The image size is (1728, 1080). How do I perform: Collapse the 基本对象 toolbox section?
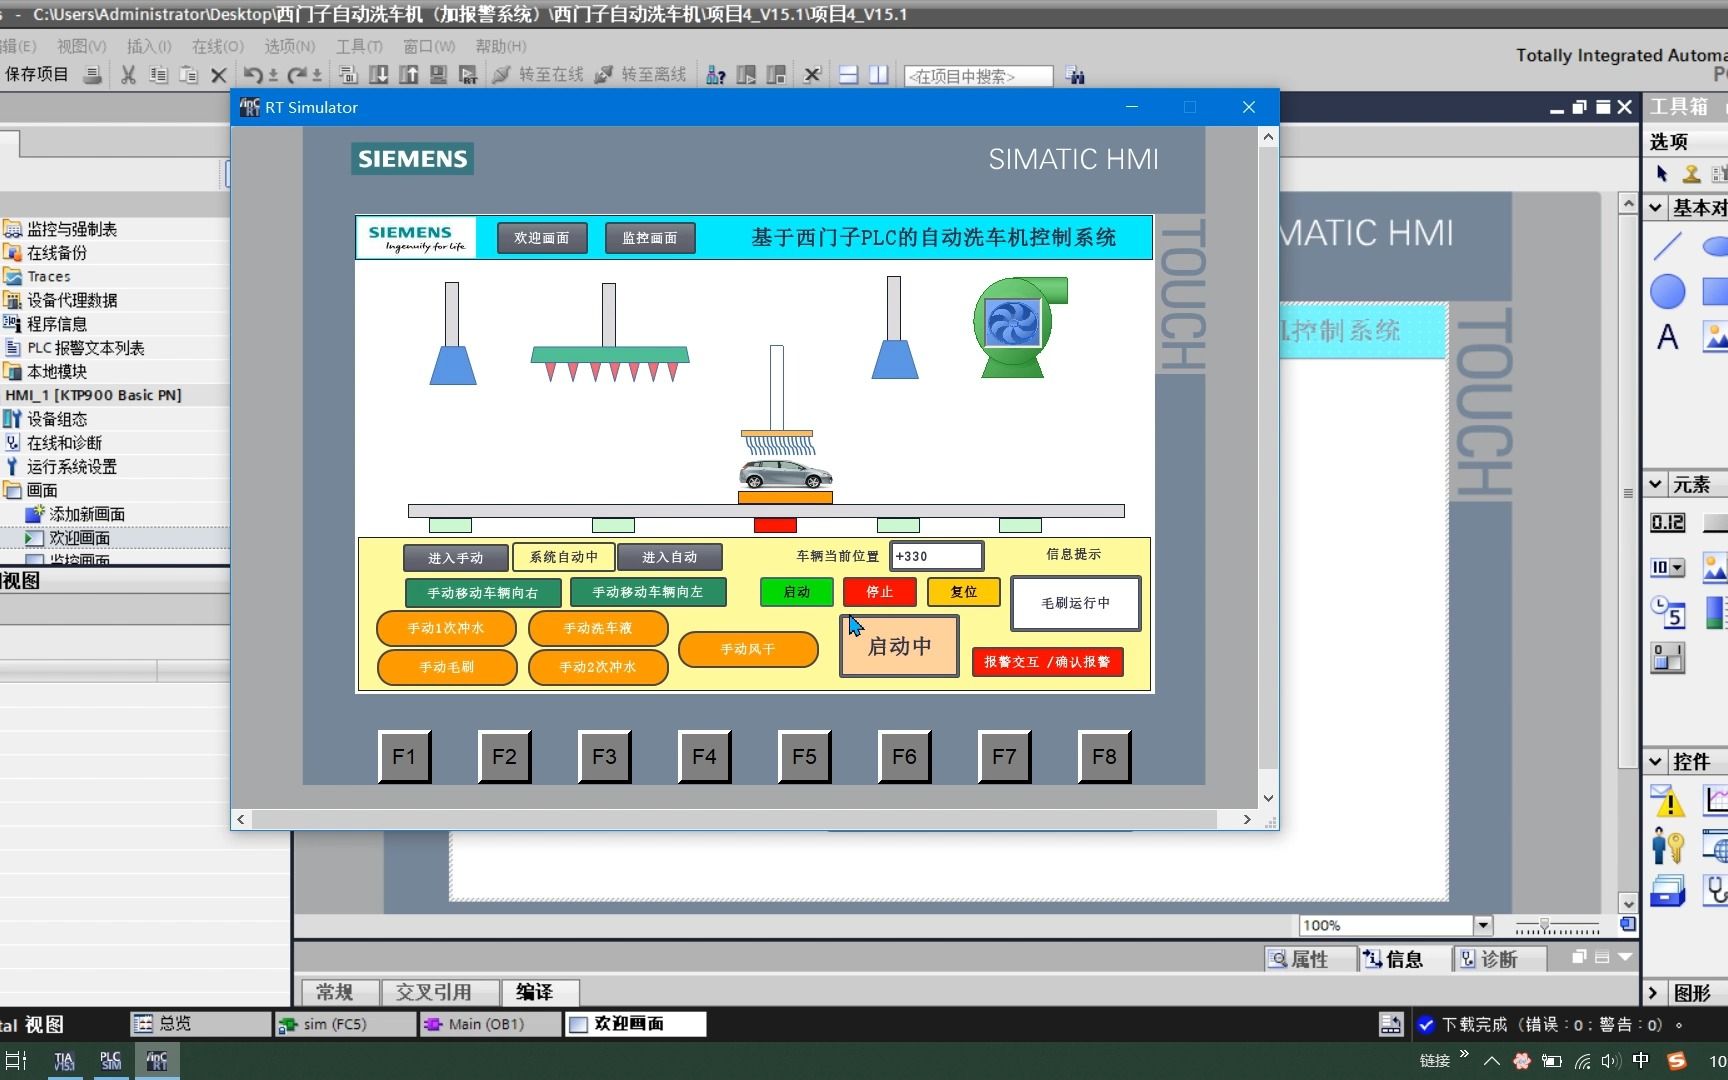point(1656,208)
